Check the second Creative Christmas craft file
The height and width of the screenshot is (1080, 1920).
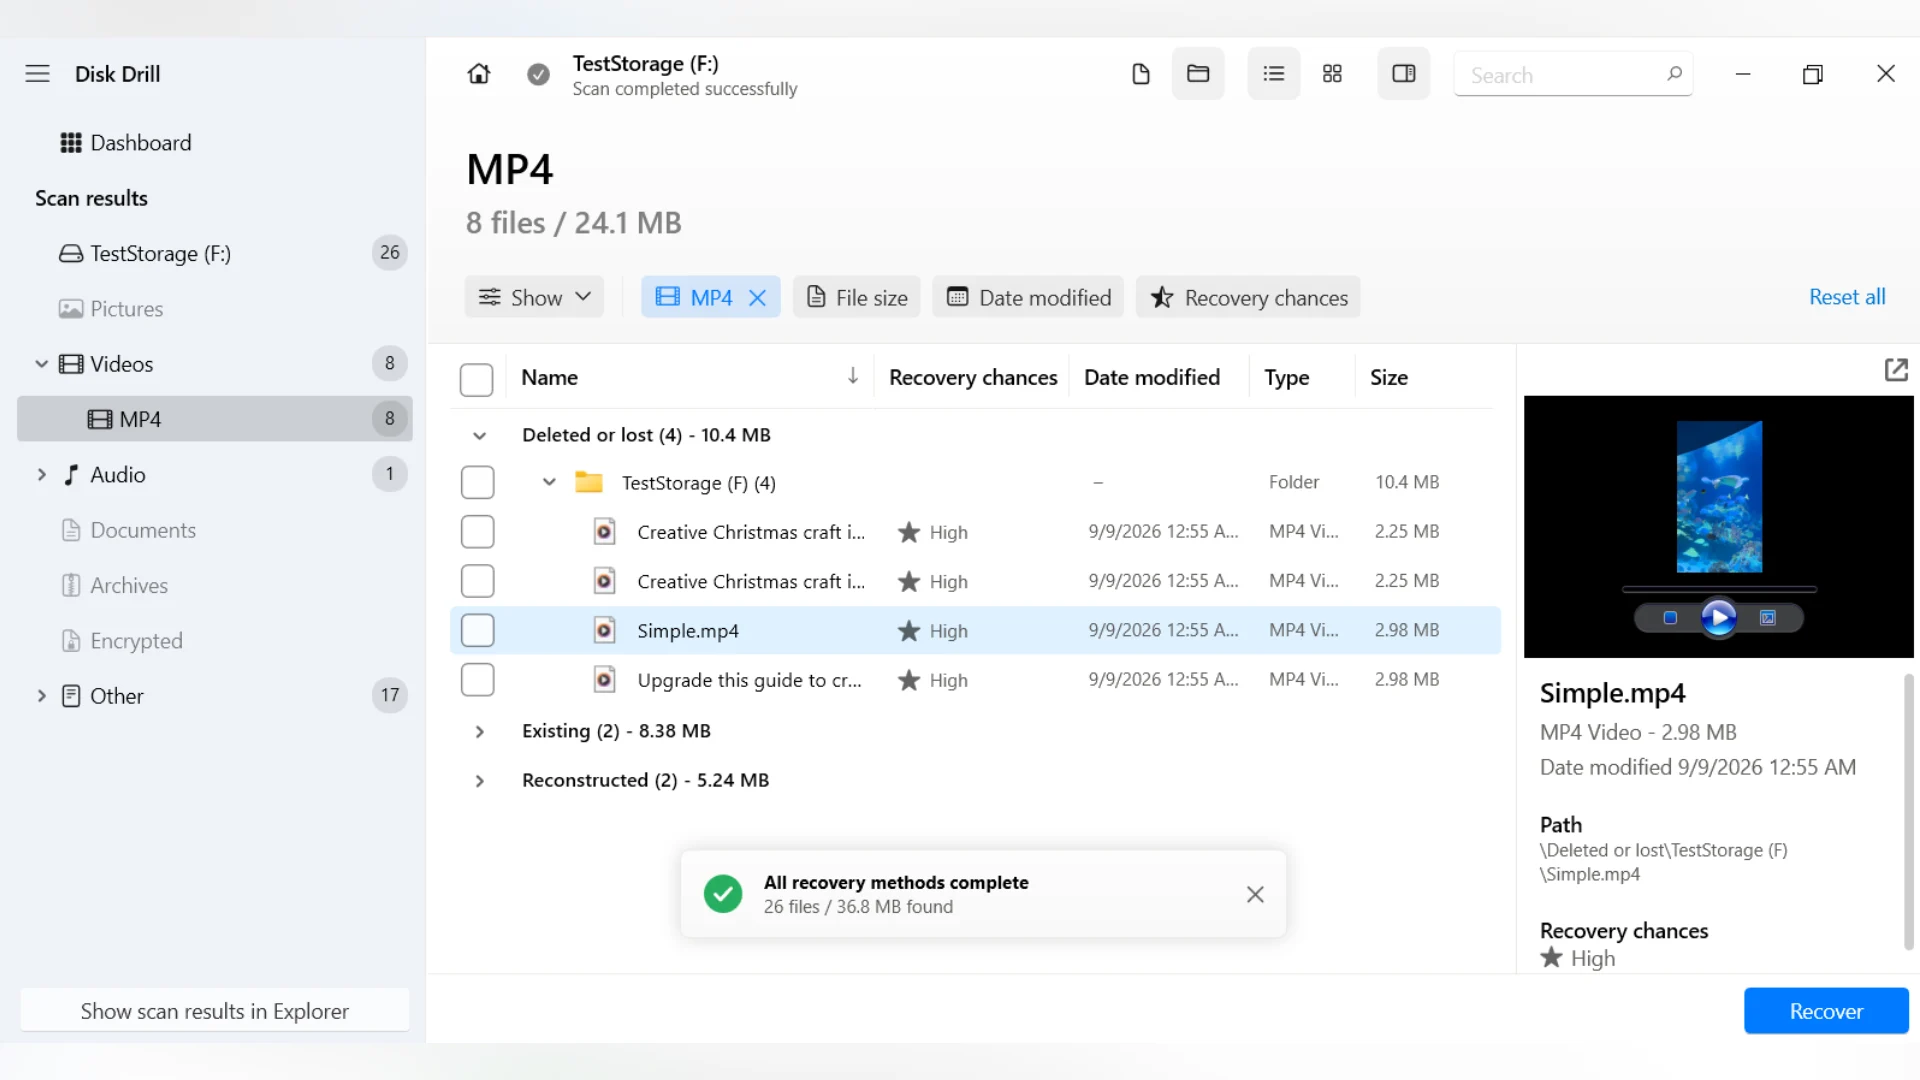(477, 581)
